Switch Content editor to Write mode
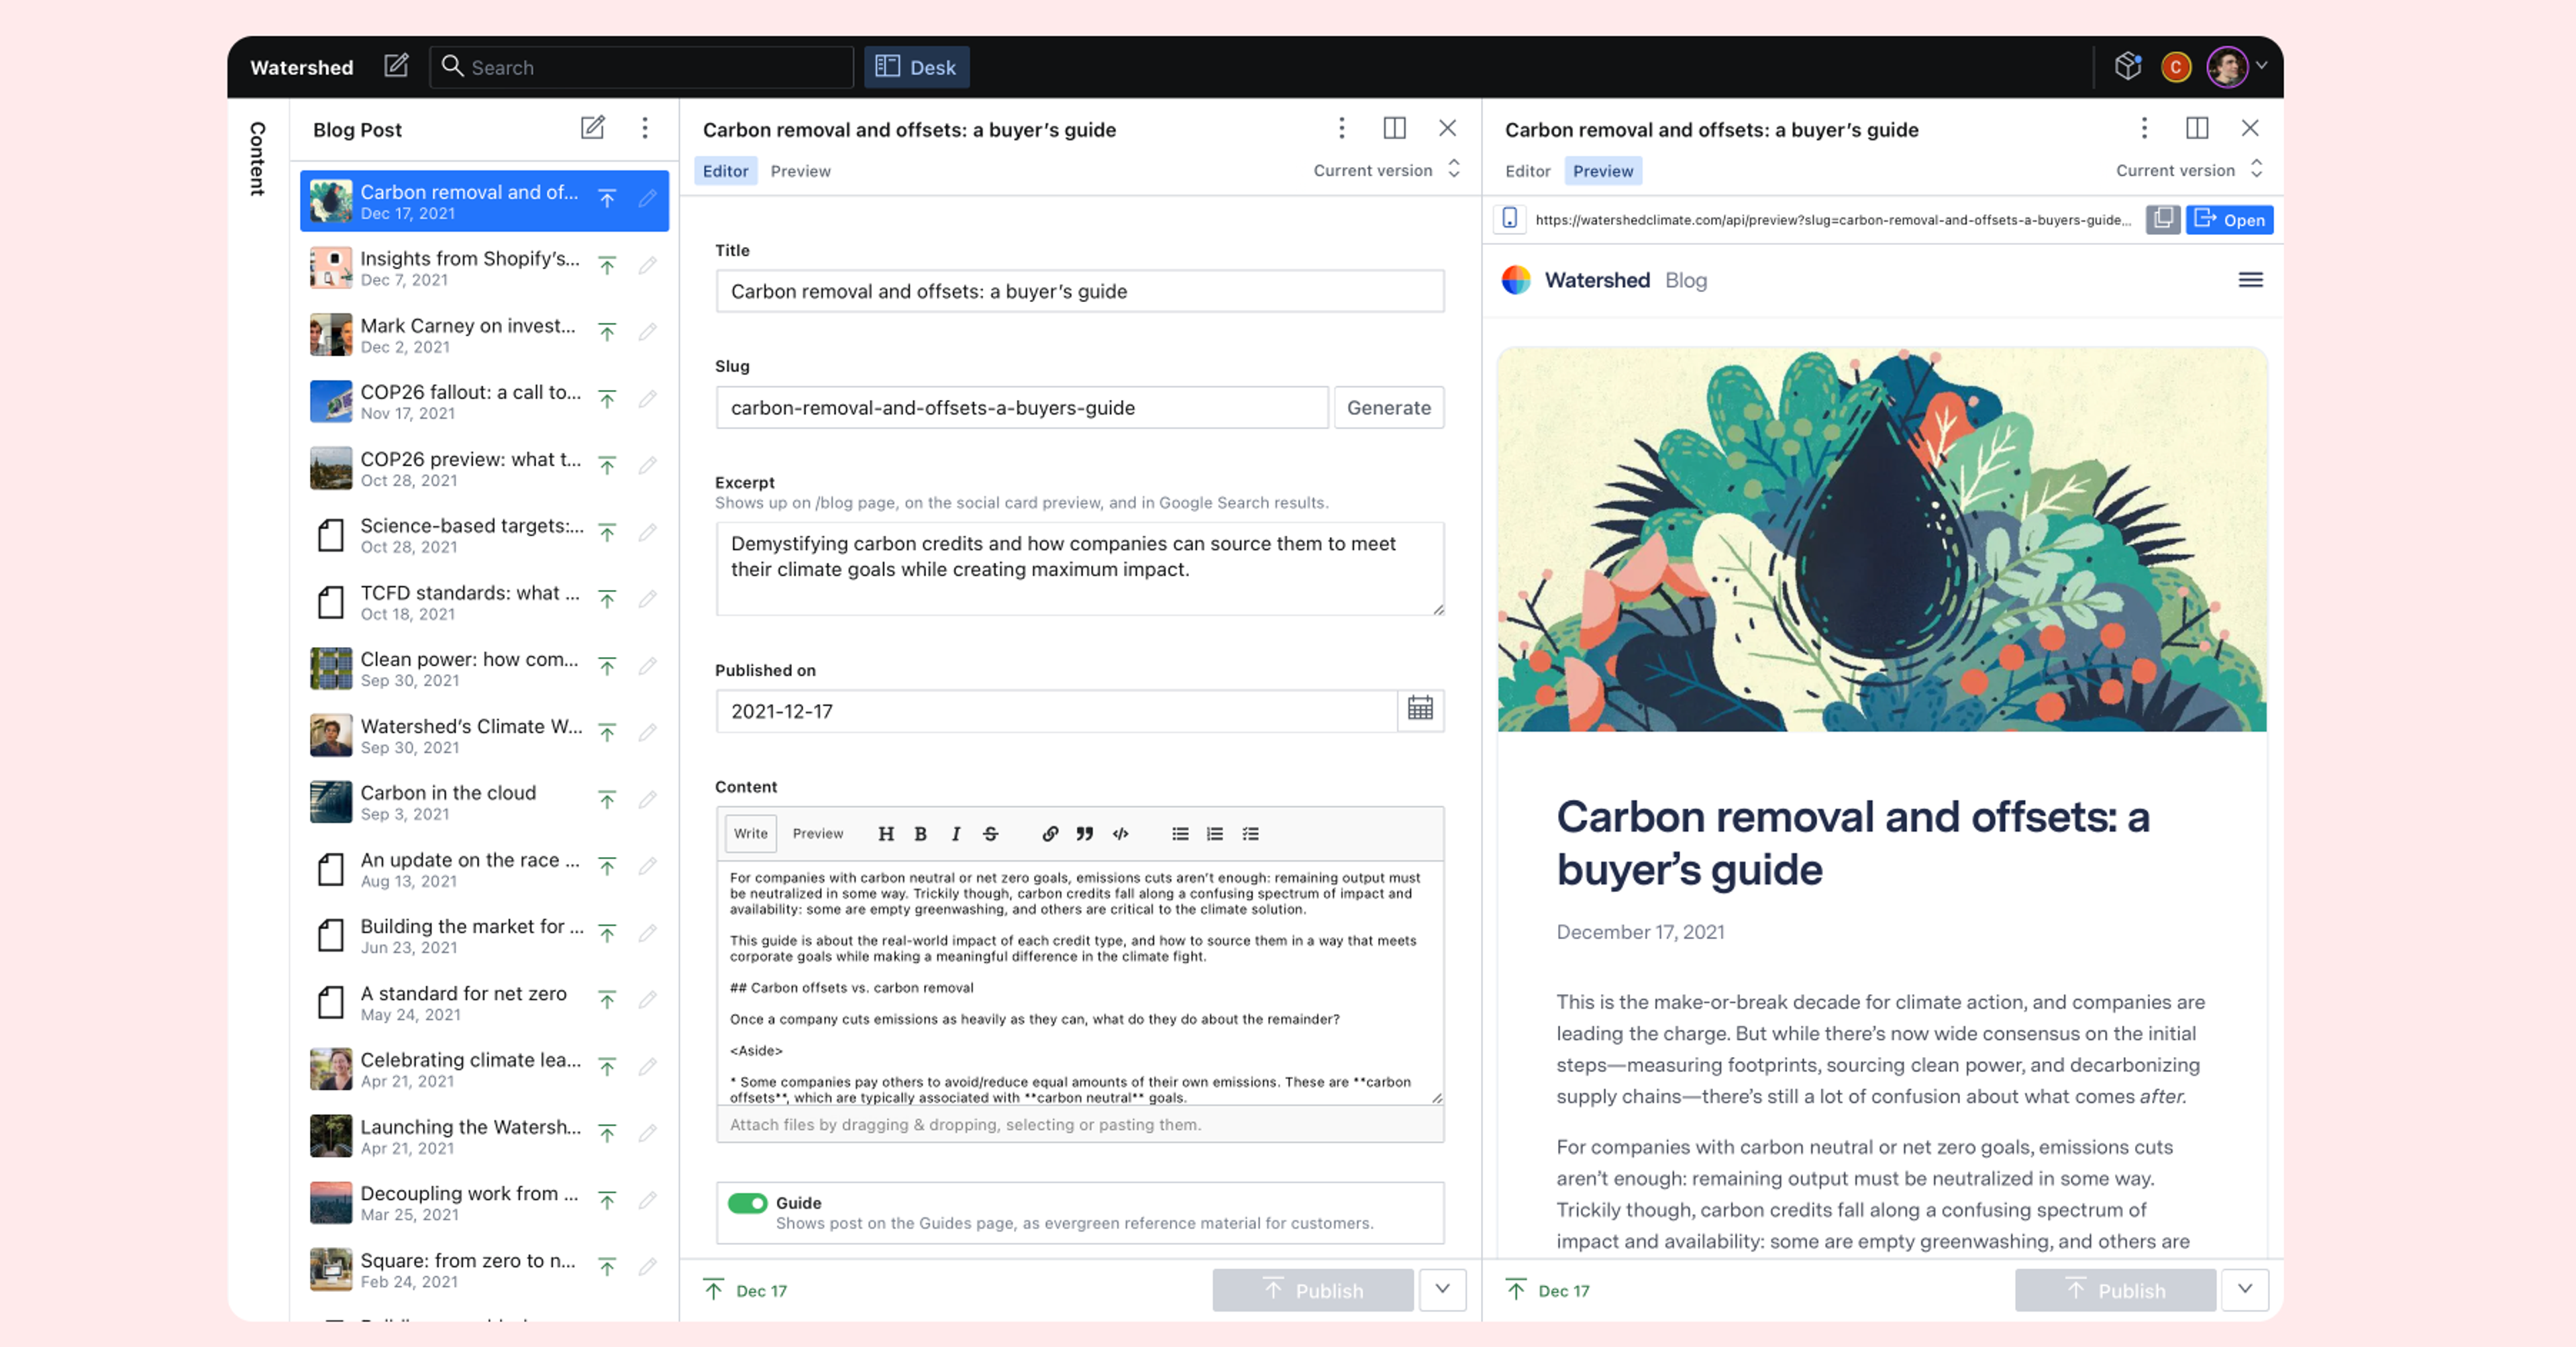The width and height of the screenshot is (2576, 1347). tap(750, 833)
